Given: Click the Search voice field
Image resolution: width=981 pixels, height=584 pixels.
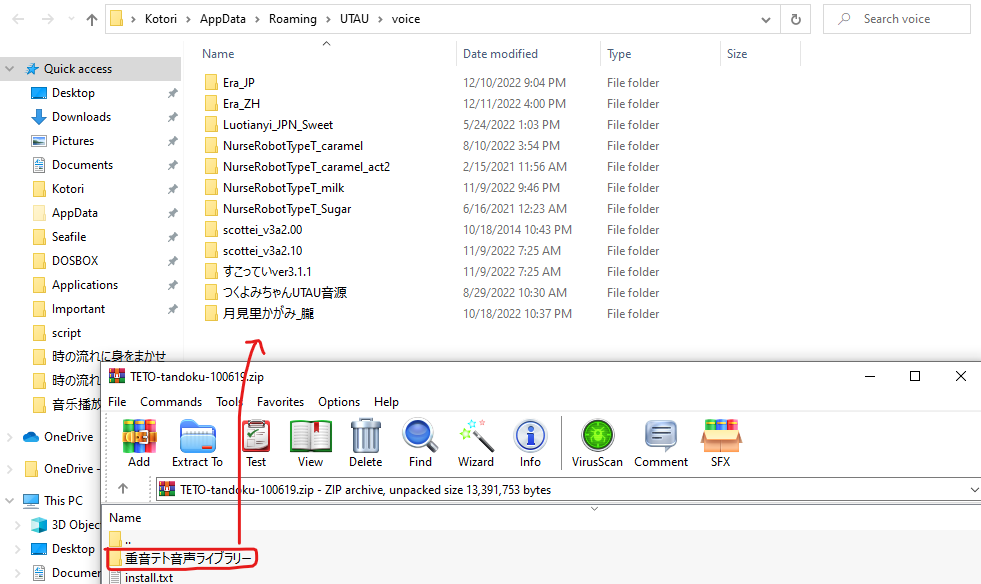Looking at the screenshot, I should 897,19.
